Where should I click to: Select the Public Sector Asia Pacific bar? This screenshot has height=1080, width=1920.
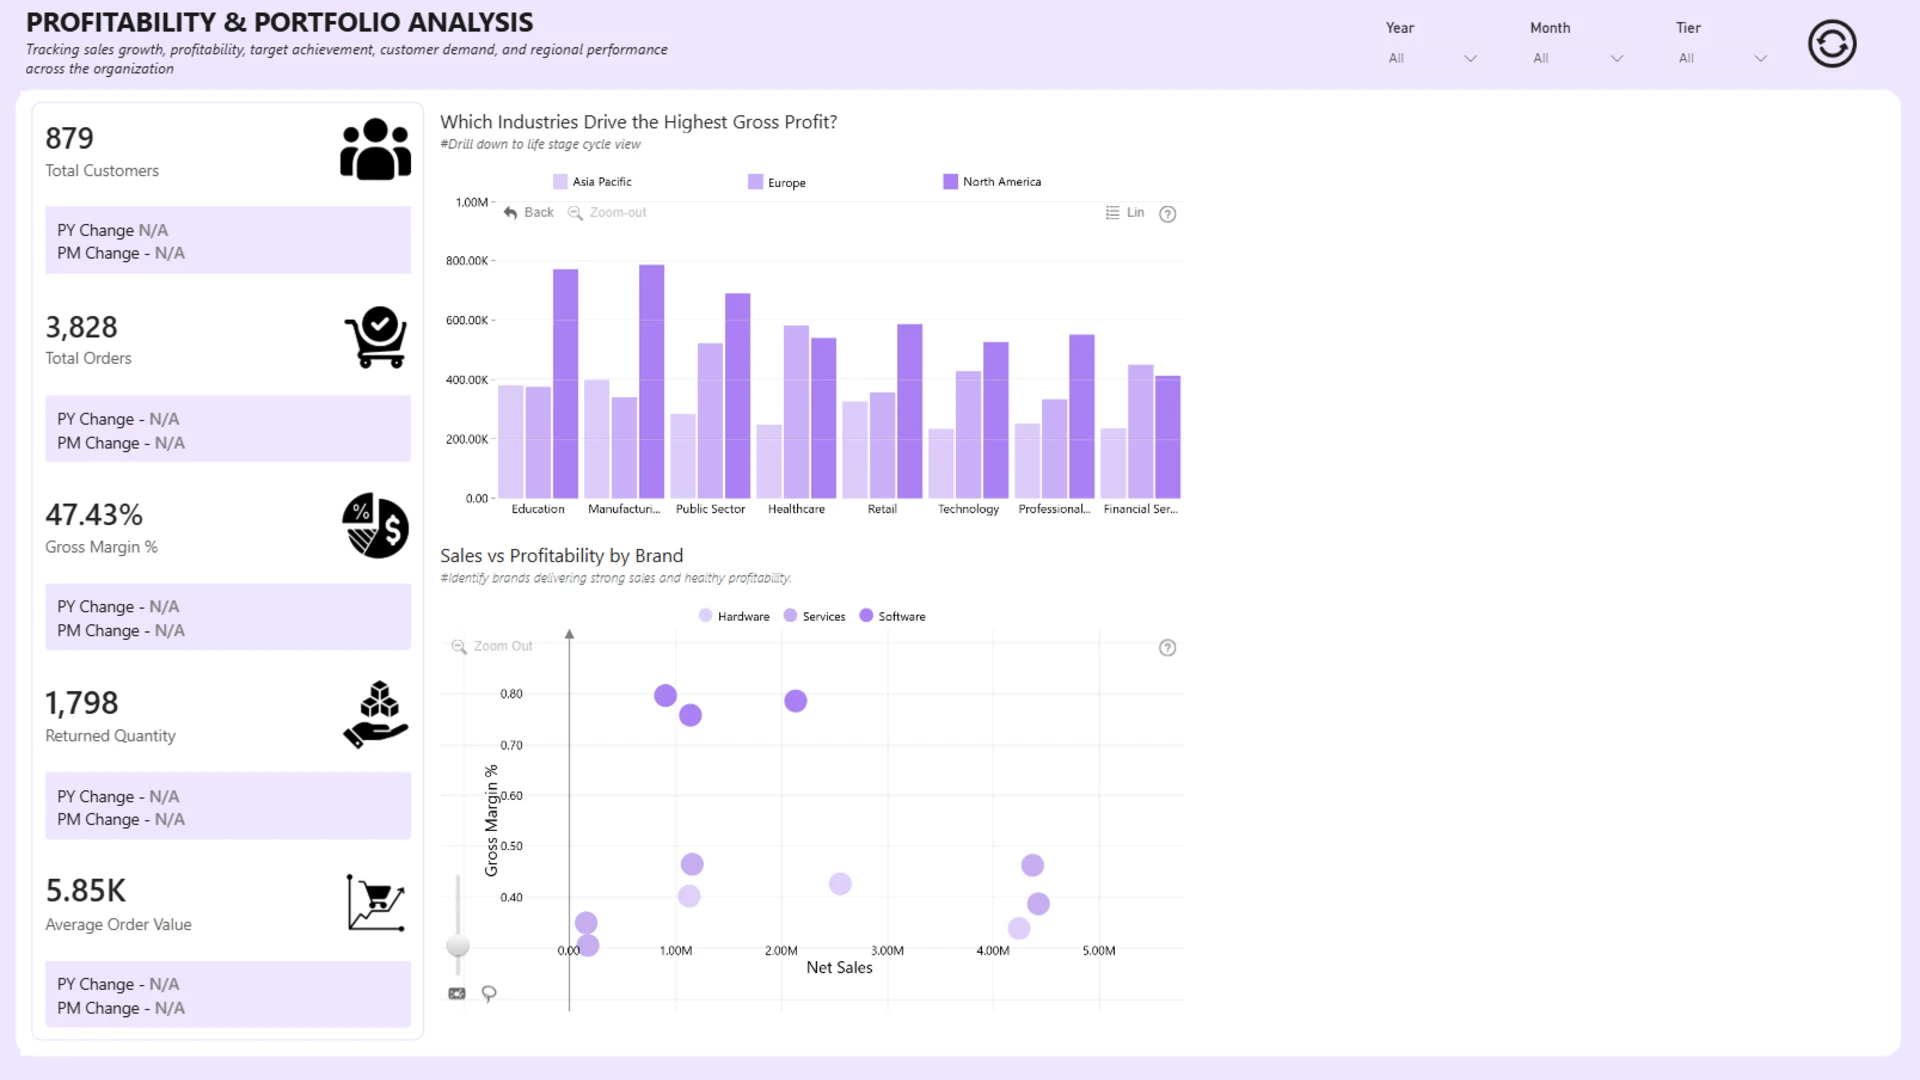pos(683,456)
